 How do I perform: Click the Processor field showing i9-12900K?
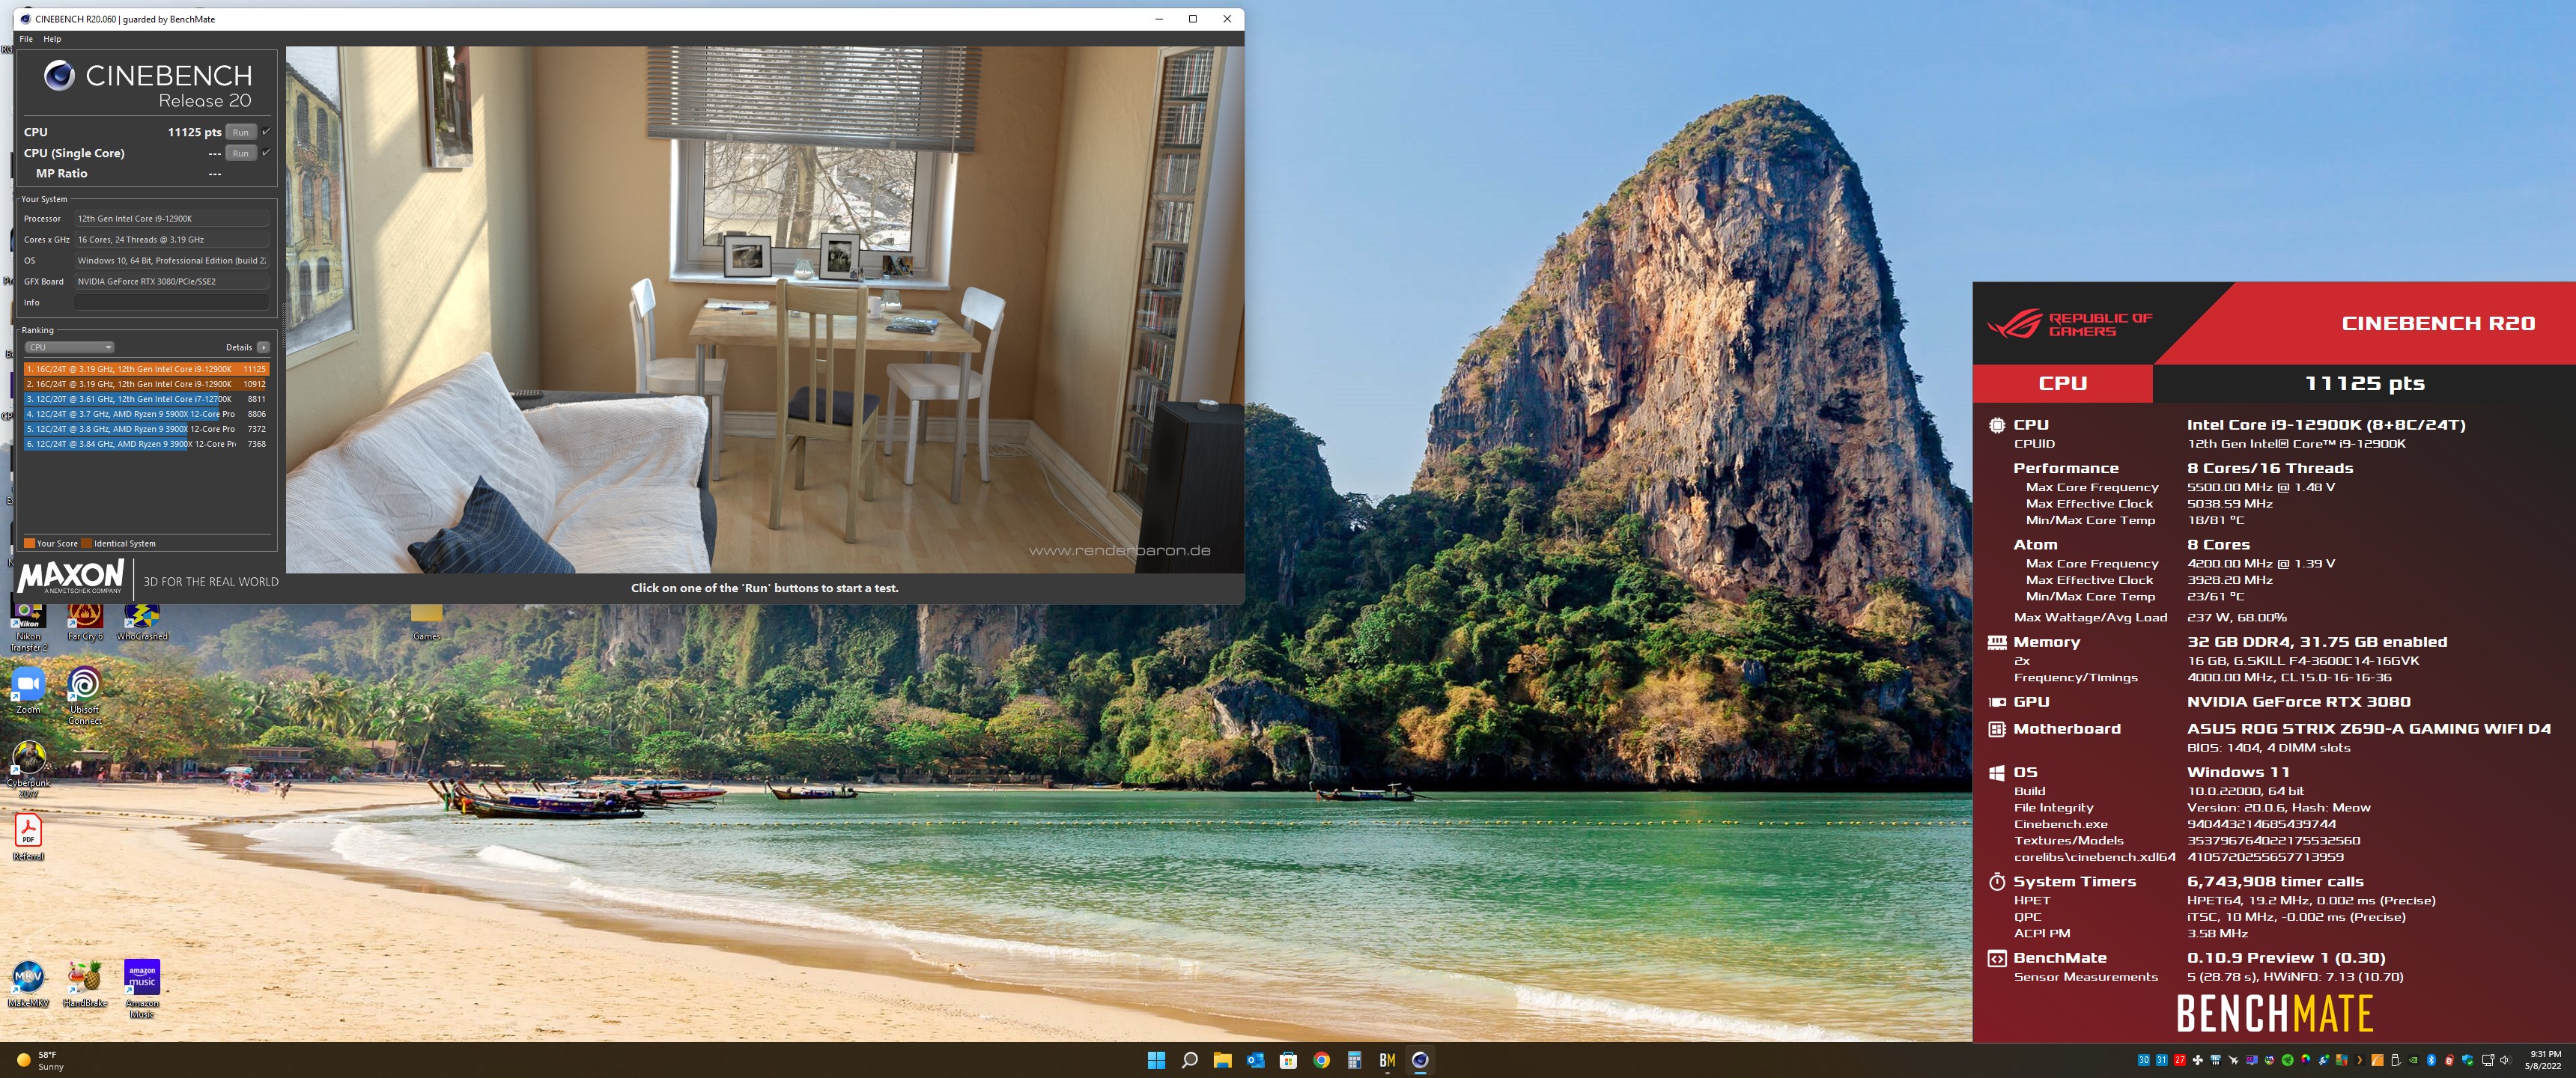point(172,218)
